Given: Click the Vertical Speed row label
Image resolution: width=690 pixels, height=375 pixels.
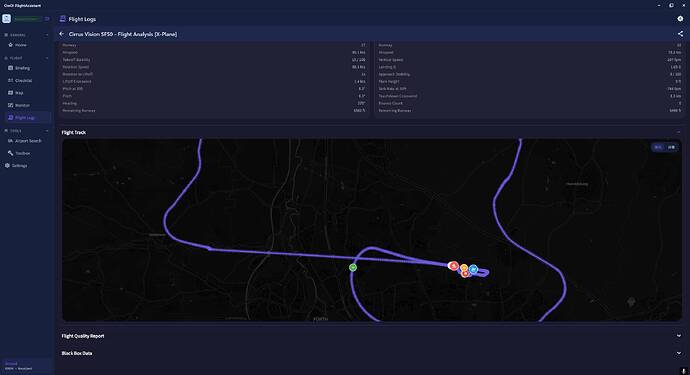Looking at the screenshot, I should (x=391, y=59).
